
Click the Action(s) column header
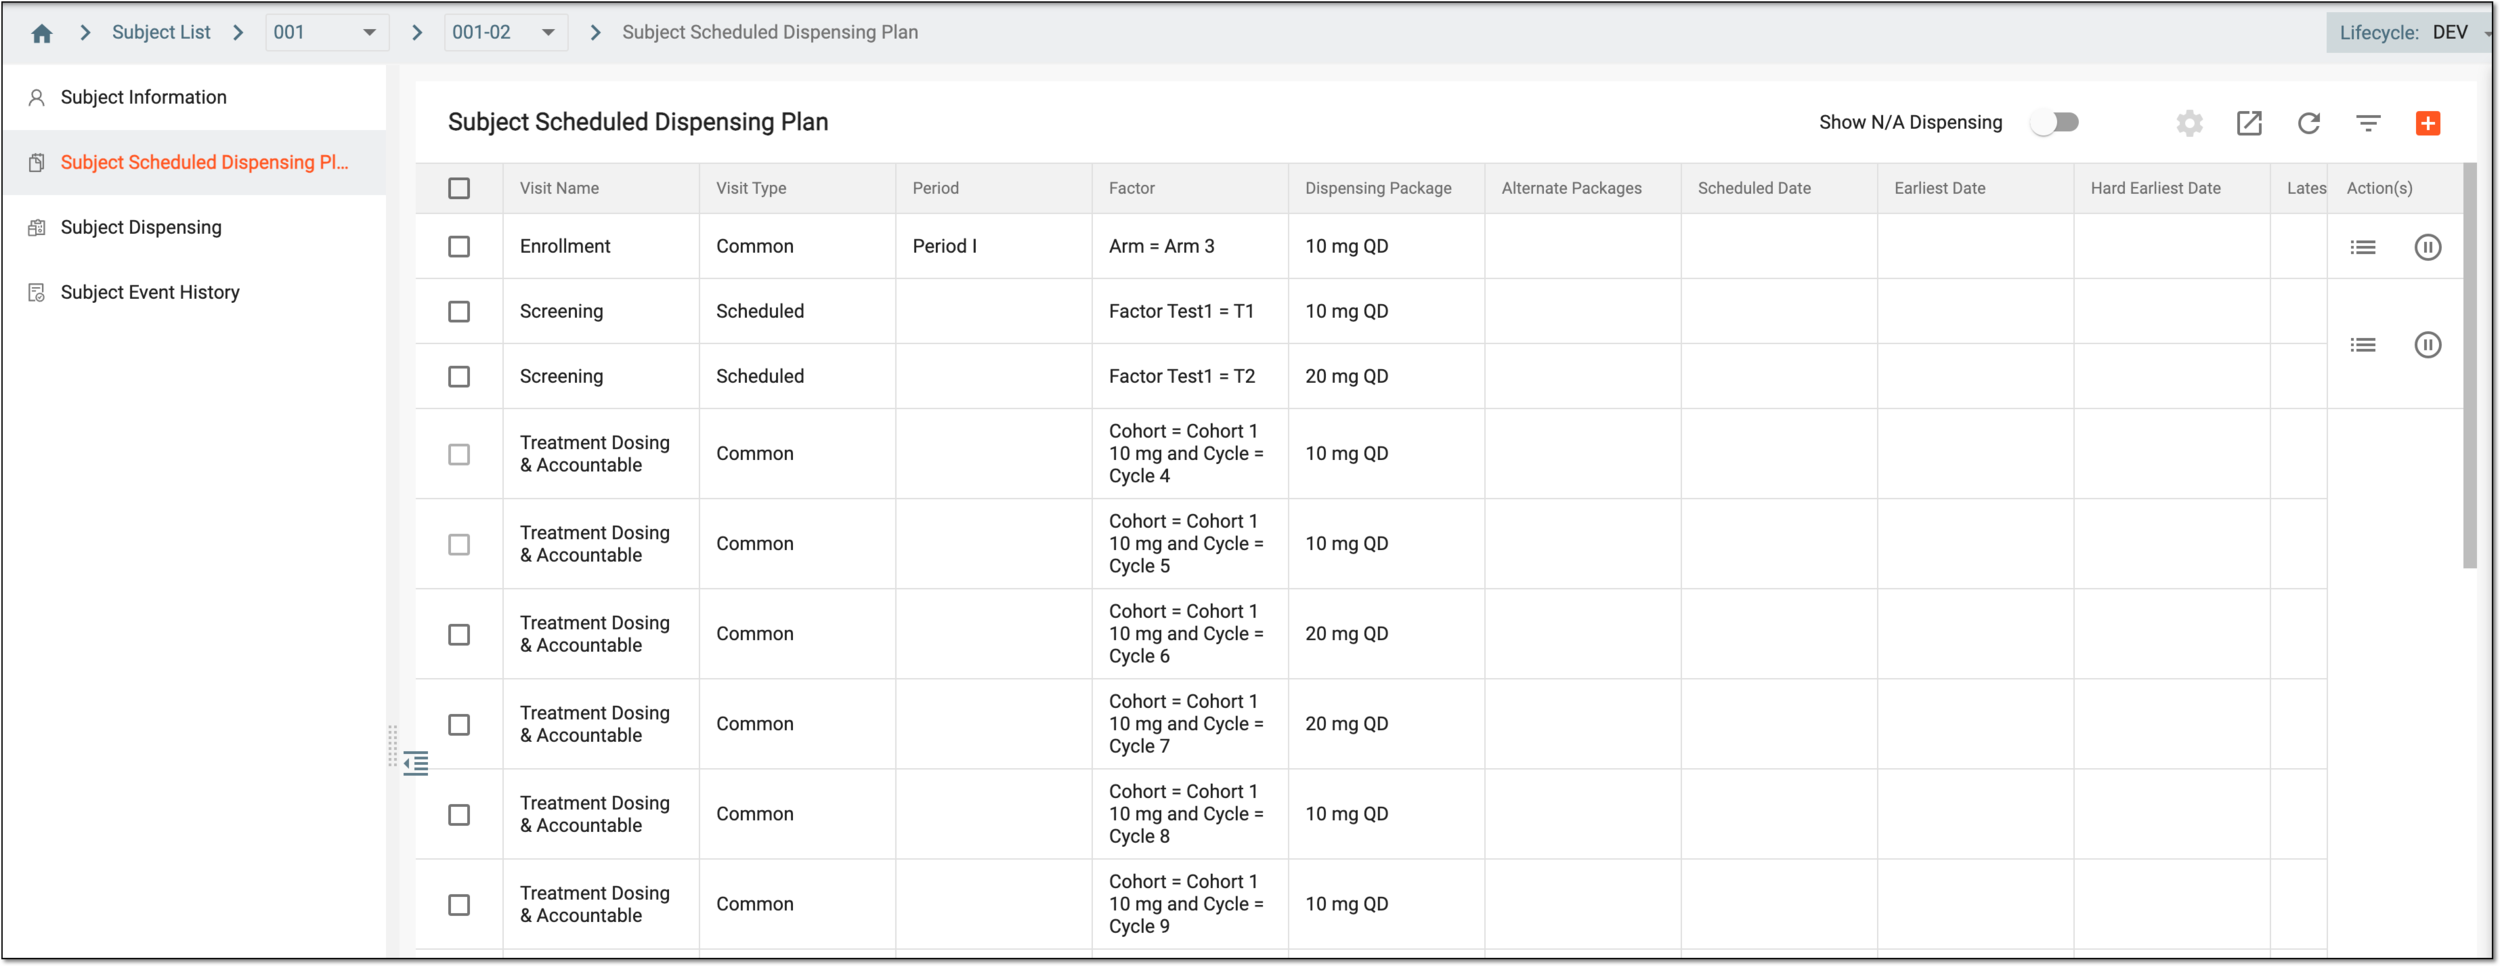coord(2379,188)
